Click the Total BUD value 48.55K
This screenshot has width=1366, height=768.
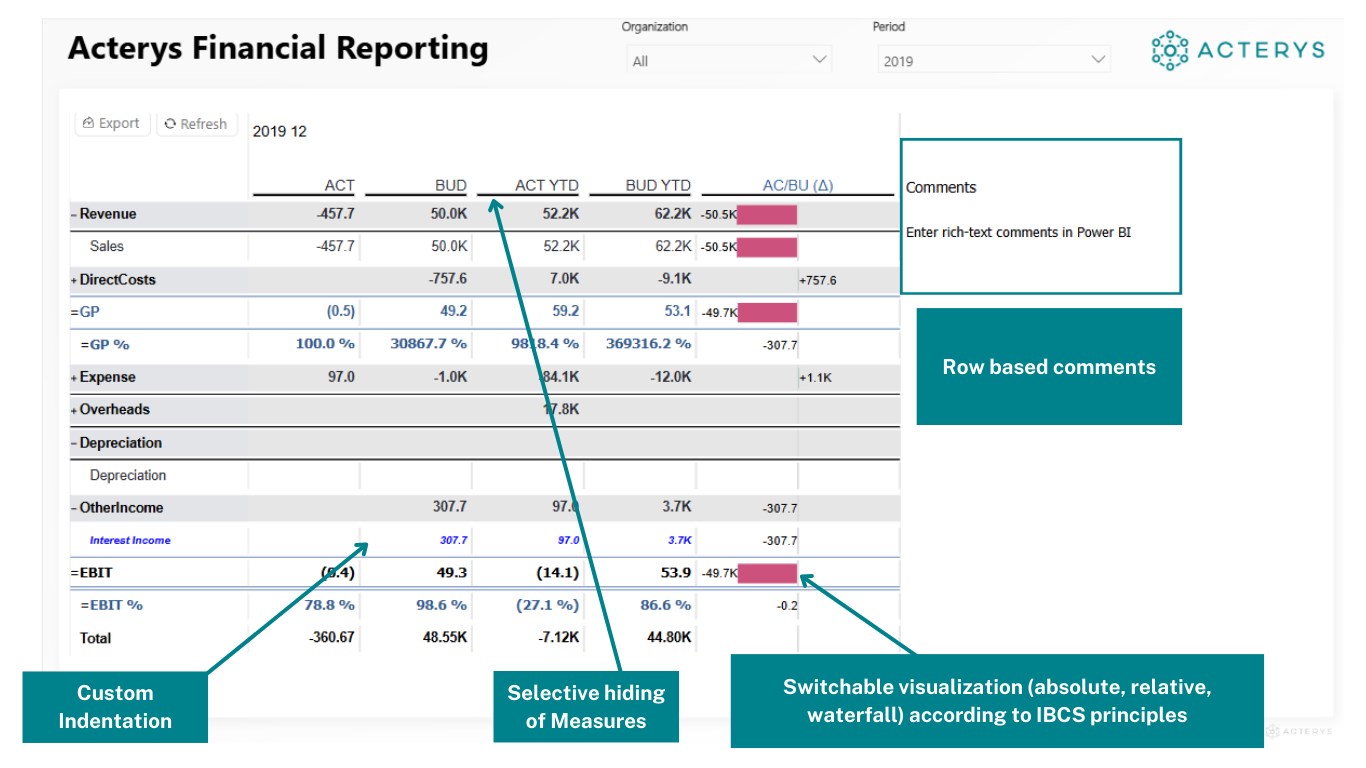[445, 638]
